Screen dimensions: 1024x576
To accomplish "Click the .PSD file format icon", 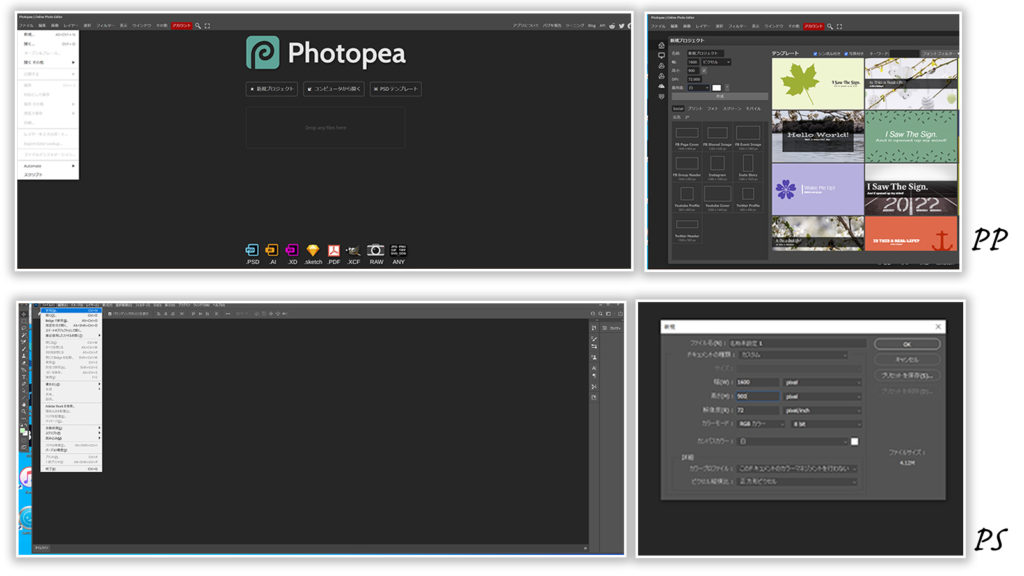I will (x=252, y=250).
